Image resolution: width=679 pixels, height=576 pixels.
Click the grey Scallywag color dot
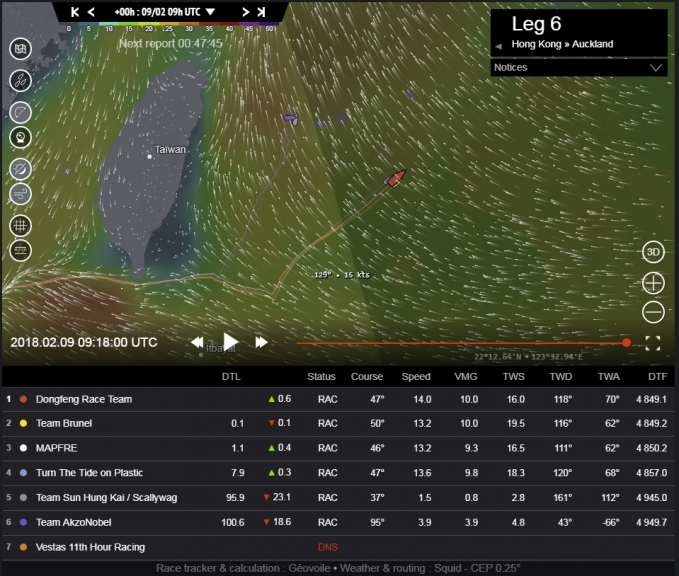click(23, 498)
